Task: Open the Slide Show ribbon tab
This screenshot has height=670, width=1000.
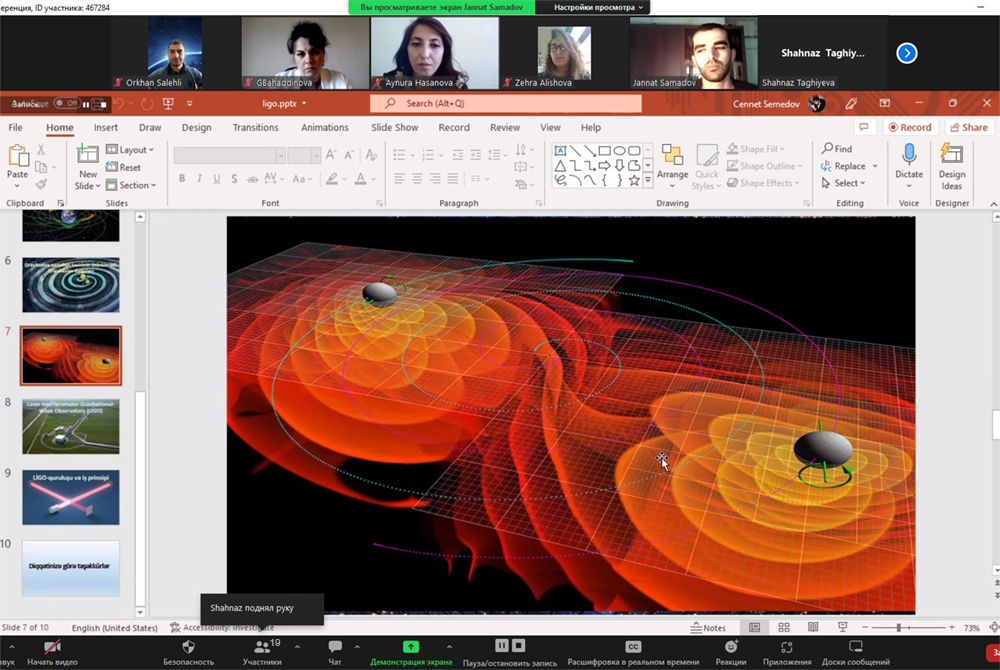Action: click(x=394, y=128)
